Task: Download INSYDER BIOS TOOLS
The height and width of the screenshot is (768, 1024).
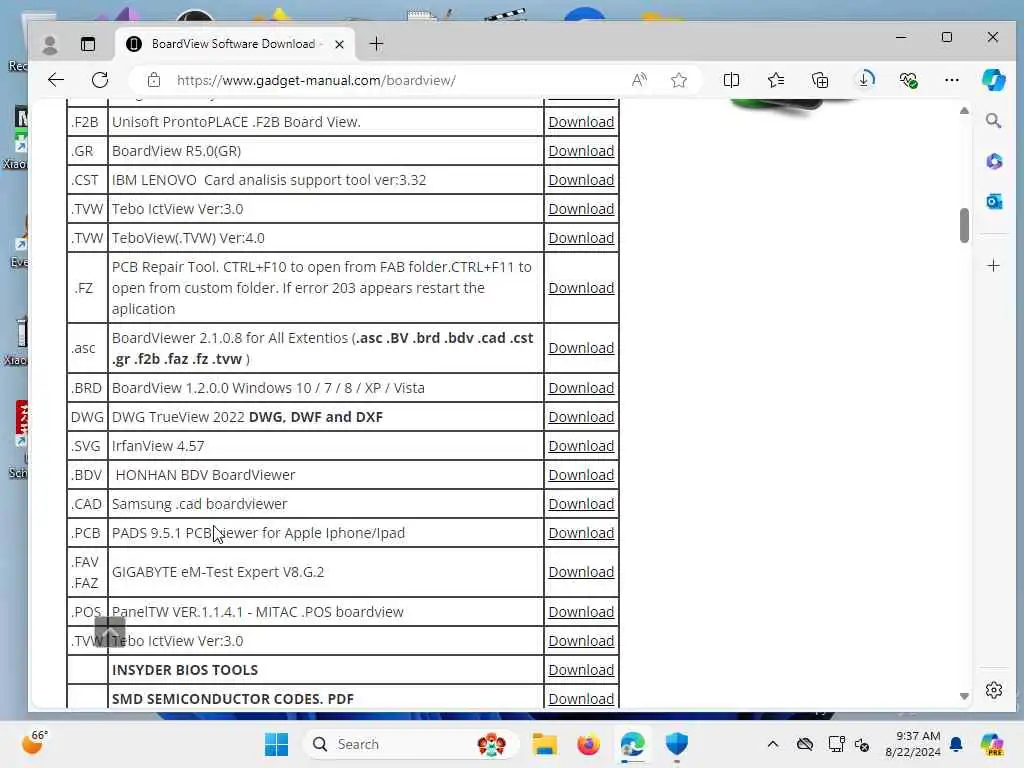Action: 581,670
